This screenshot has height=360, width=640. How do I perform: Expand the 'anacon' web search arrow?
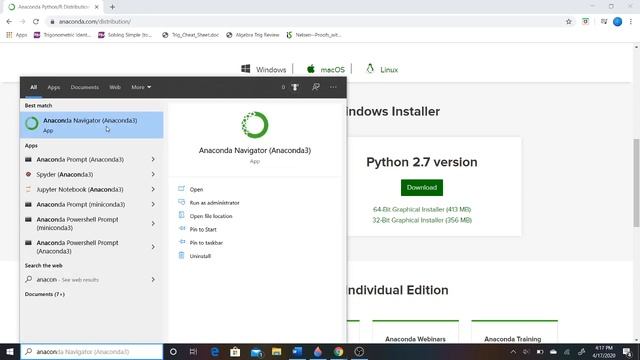coord(153,280)
